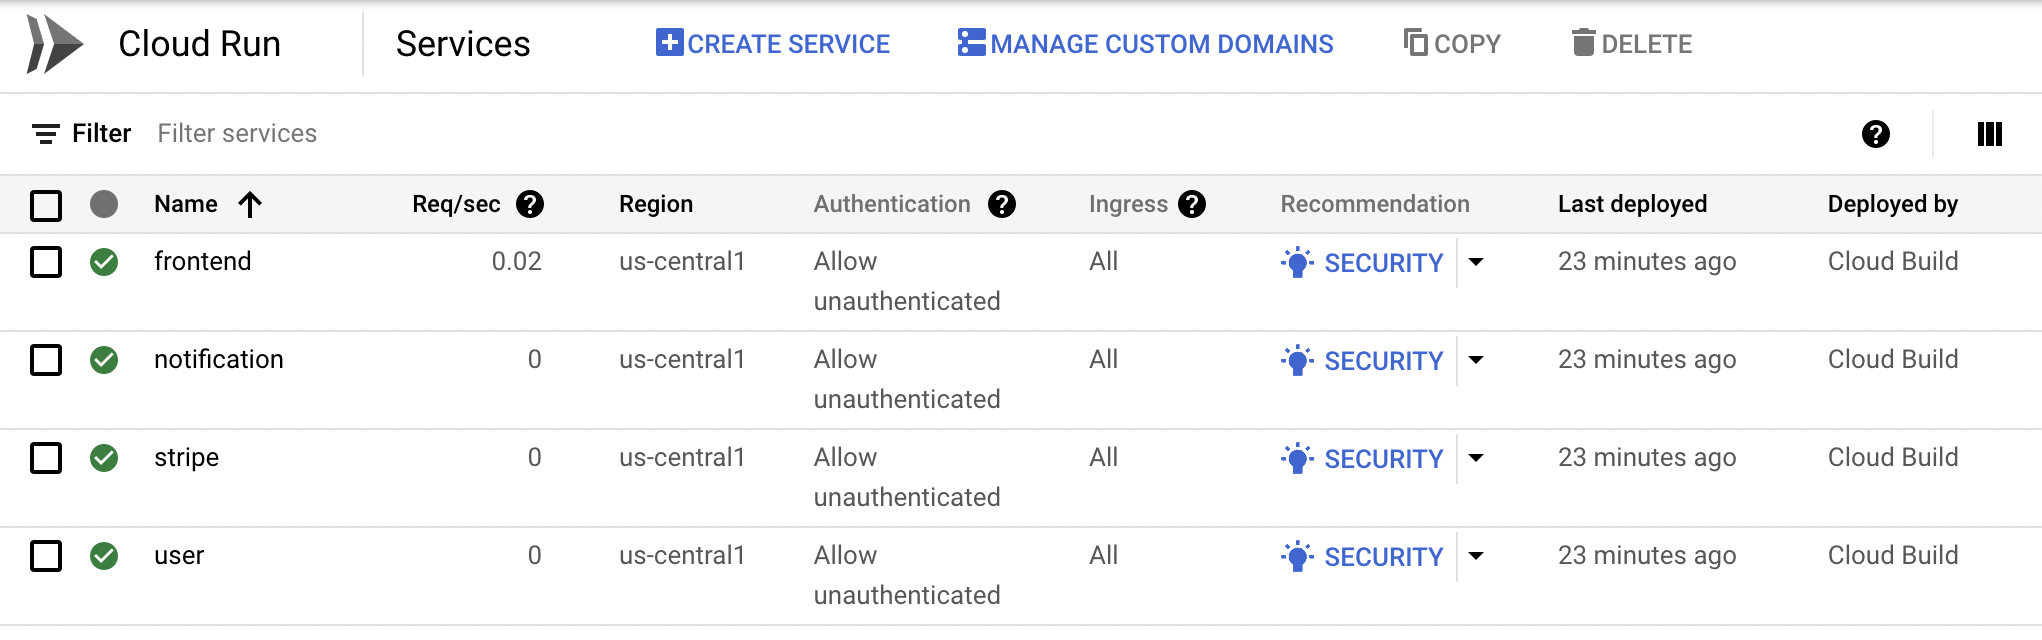Screen dimensions: 2042x640
Task: Click the DELETE button label
Action: tap(1646, 43)
